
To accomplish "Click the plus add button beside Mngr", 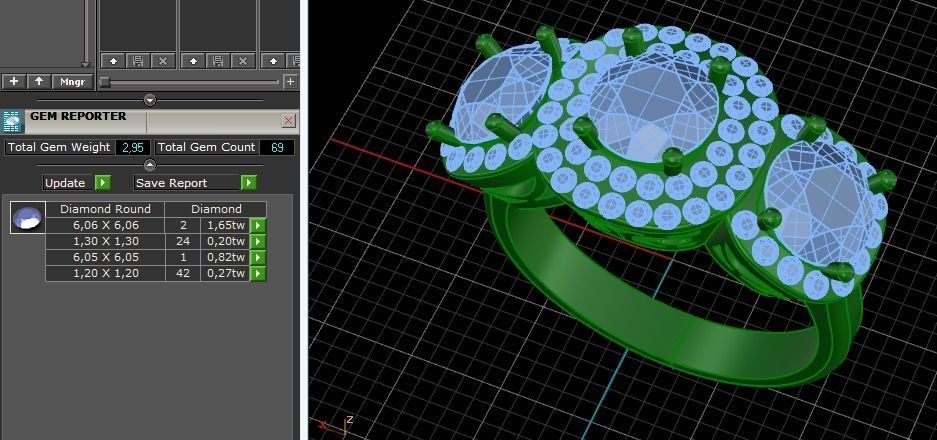I will coord(14,81).
